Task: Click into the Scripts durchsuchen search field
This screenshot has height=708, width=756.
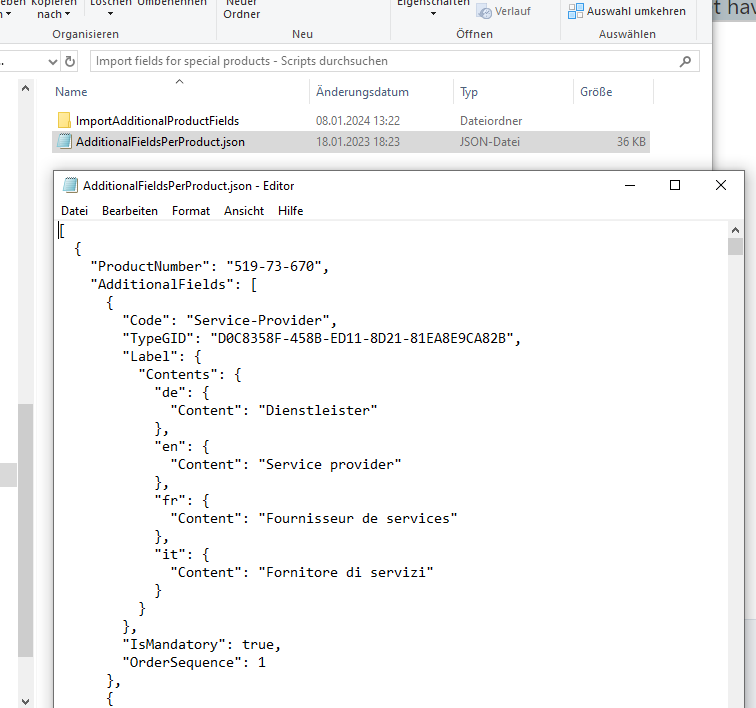Action: click(380, 61)
